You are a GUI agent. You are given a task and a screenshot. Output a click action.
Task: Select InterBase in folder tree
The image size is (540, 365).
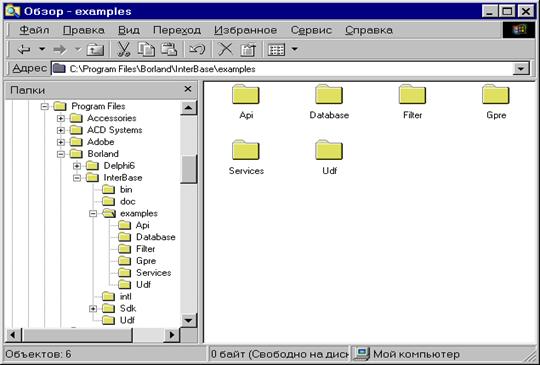tap(123, 178)
